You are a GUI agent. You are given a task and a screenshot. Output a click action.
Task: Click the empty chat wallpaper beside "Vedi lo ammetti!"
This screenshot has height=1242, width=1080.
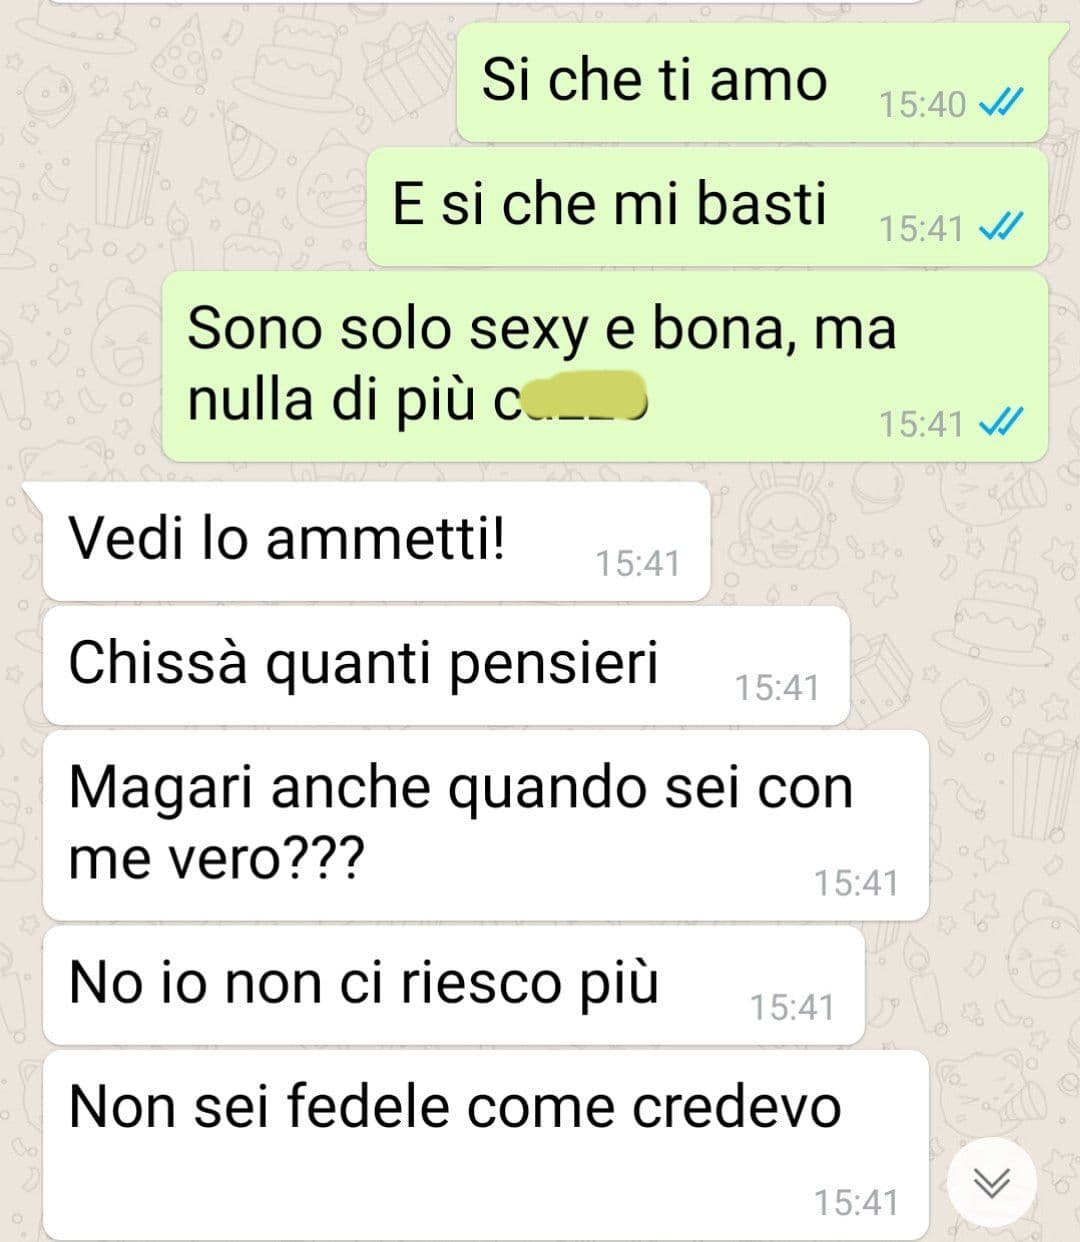click(x=890, y=542)
